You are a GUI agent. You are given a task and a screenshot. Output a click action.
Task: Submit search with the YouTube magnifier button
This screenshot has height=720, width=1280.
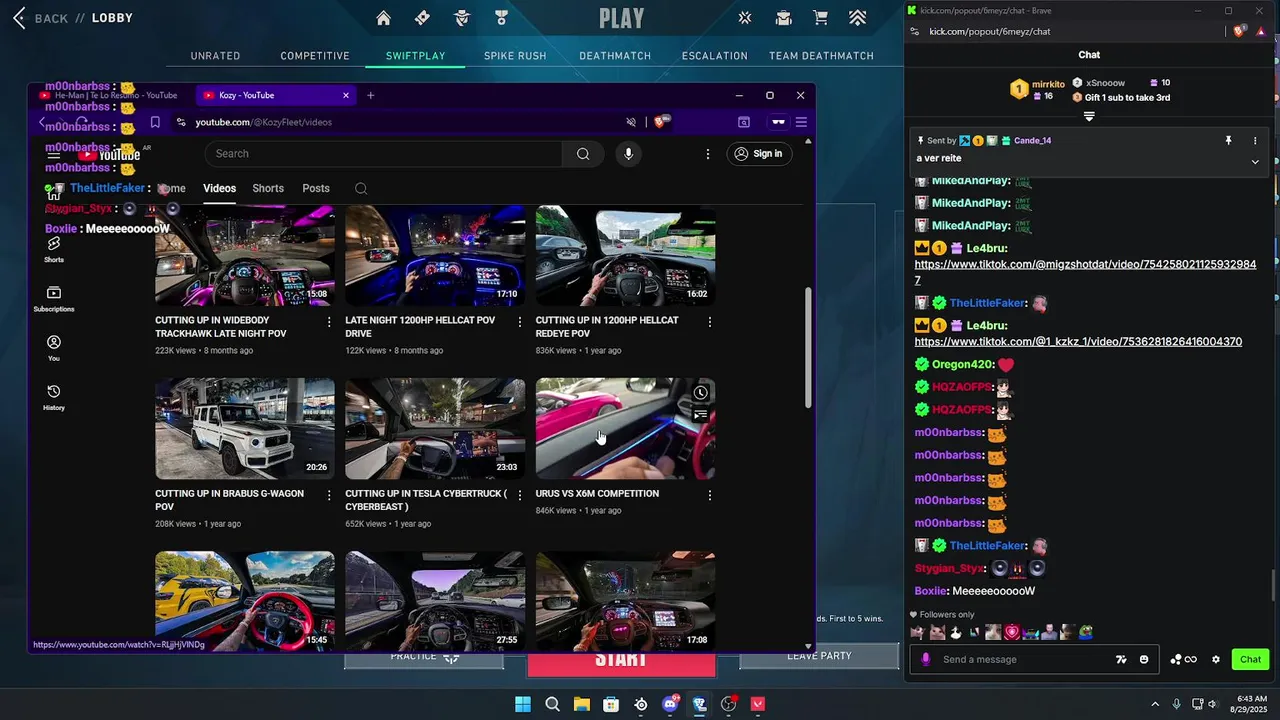583,153
